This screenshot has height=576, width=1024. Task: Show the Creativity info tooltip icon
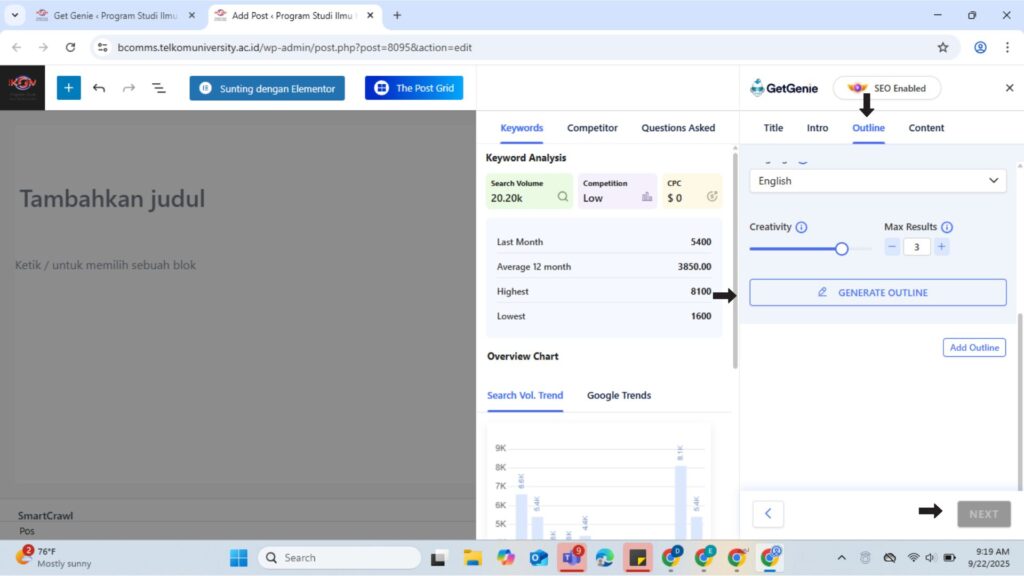pyautogui.click(x=801, y=227)
